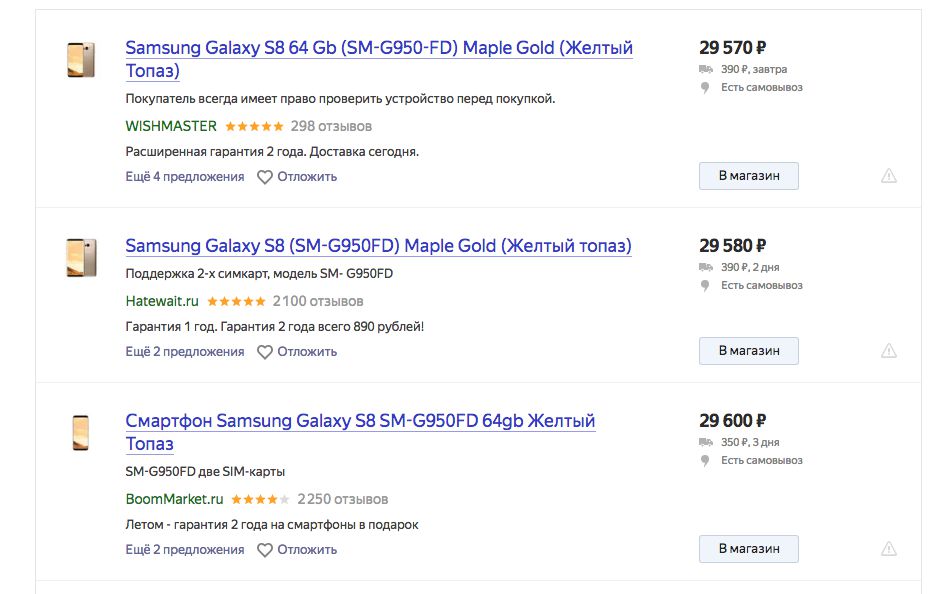Open the BoomMarket.ru four-star rating

260,500
